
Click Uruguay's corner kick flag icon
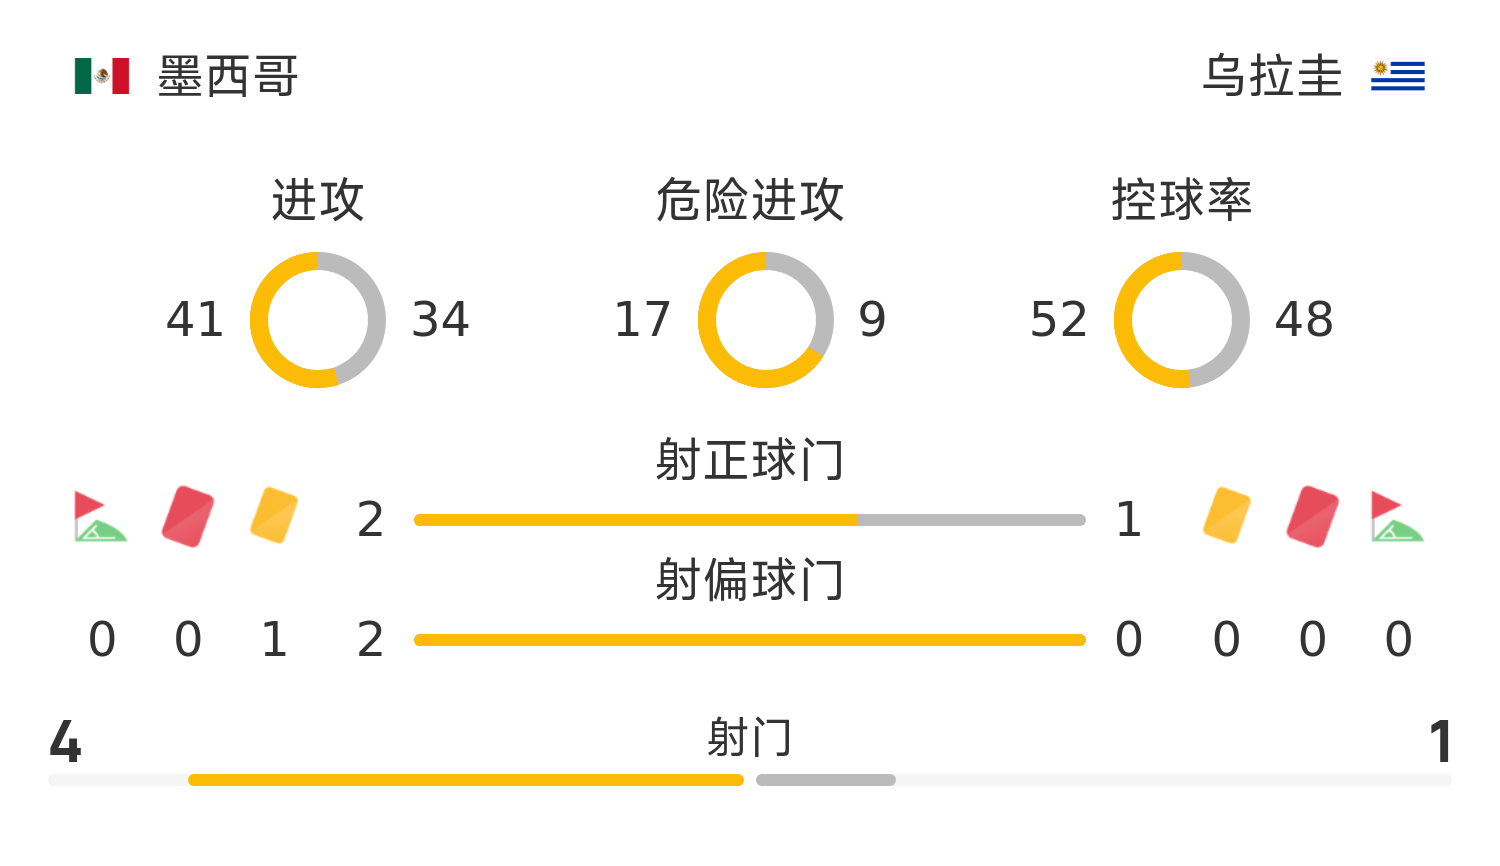coord(1397,516)
